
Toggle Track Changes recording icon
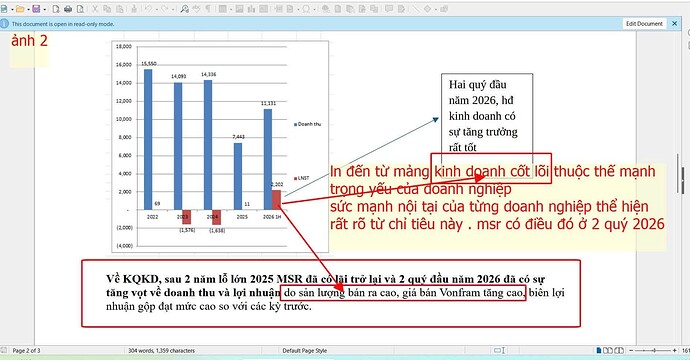(x=401, y=9)
